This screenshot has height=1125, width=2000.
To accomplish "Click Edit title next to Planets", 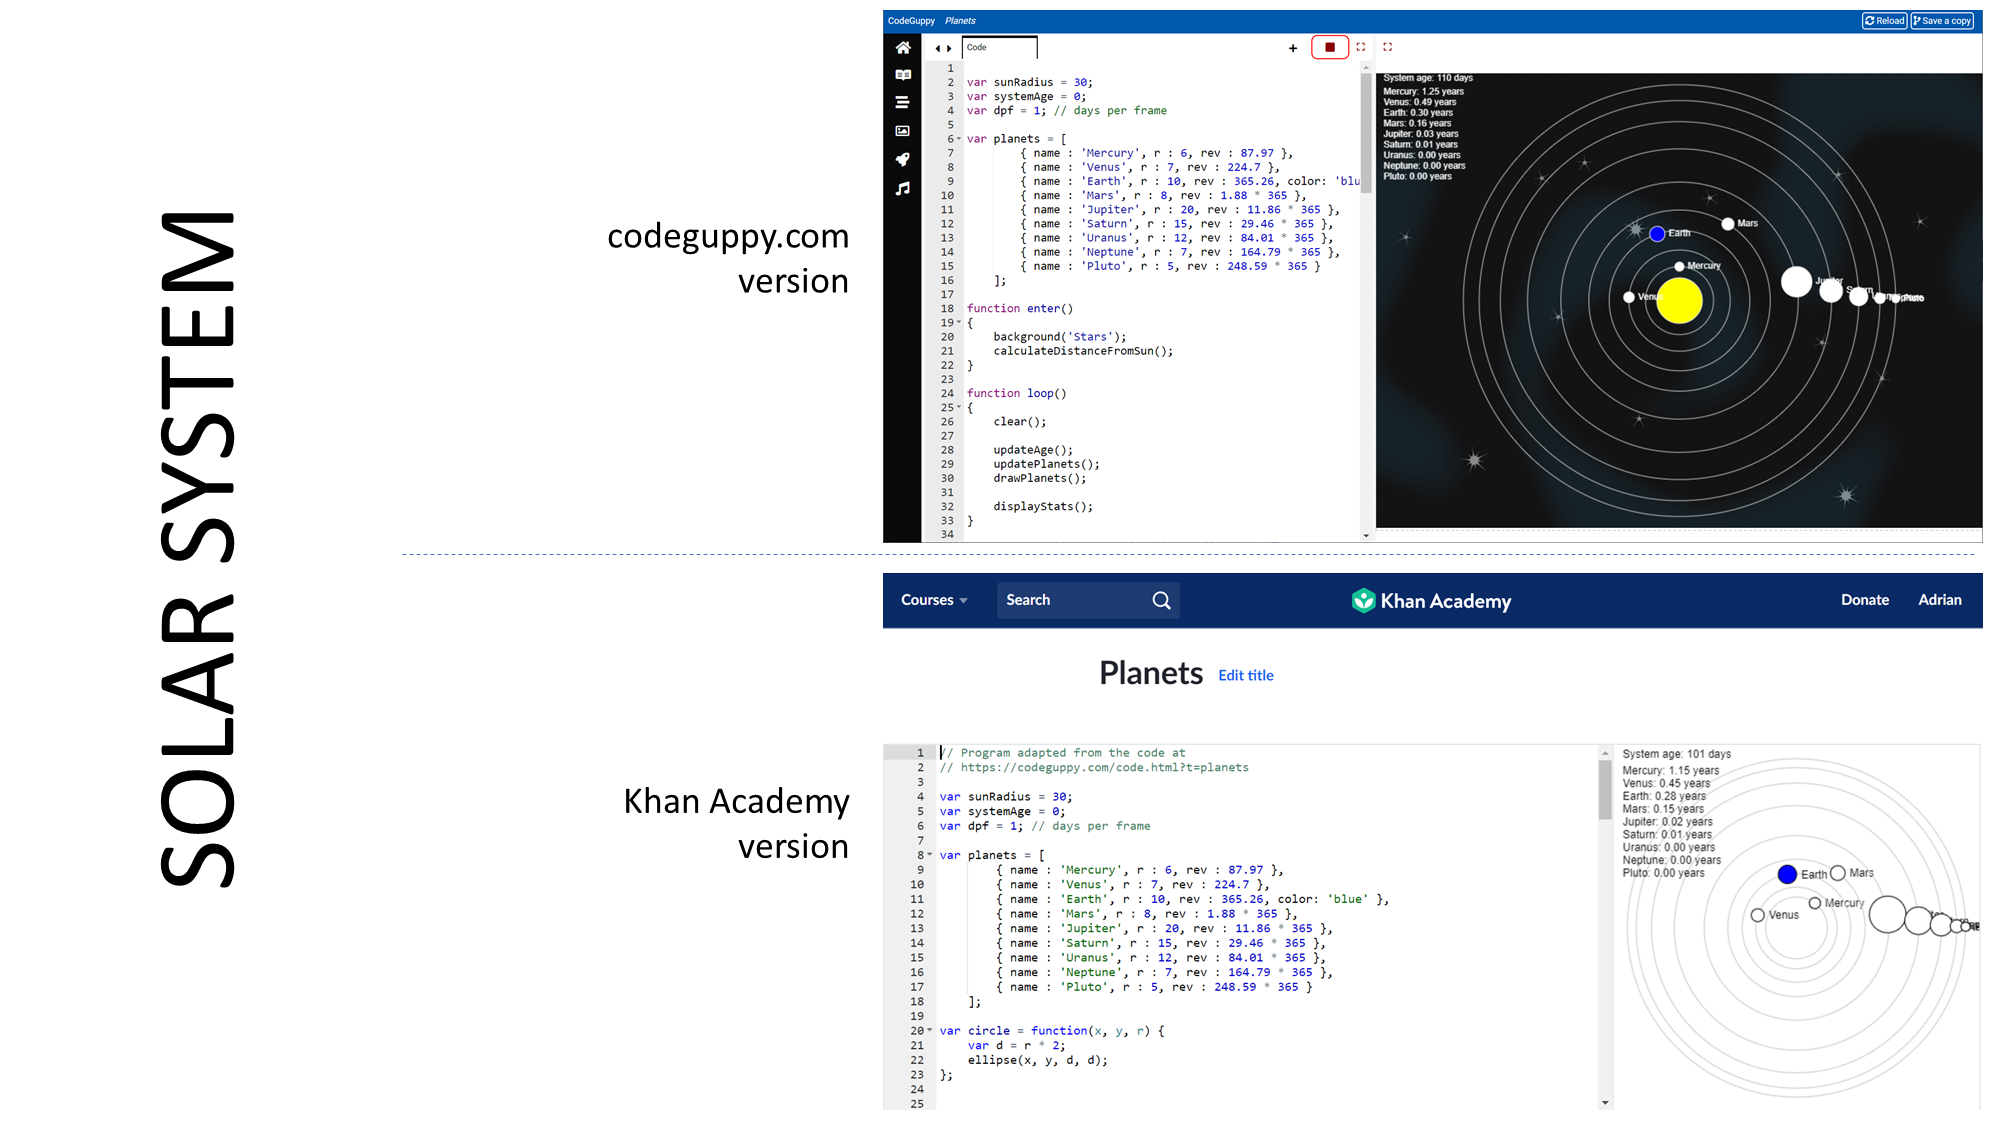I will coord(1246,676).
